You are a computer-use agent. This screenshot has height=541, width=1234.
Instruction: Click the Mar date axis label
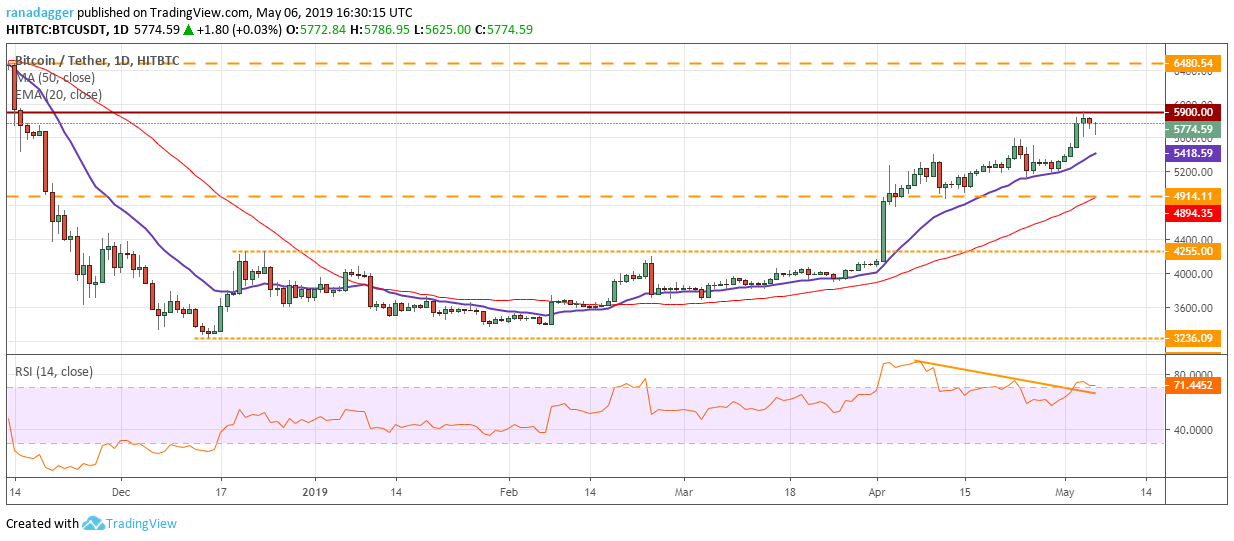tap(683, 493)
